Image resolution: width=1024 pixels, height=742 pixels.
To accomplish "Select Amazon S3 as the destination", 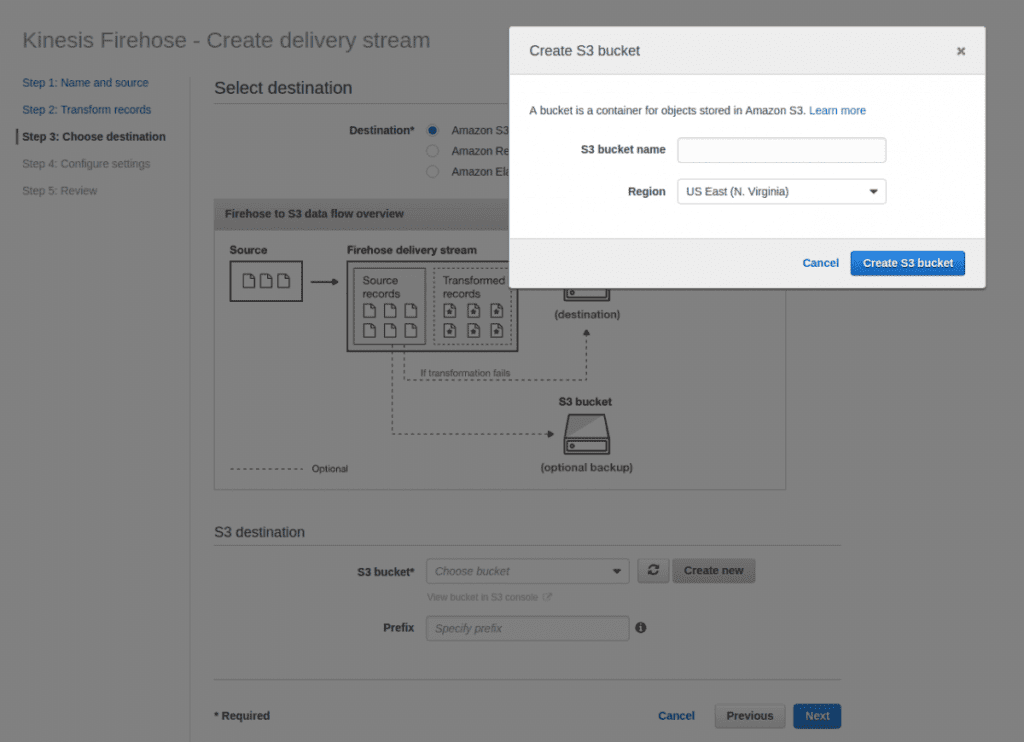I will 431,130.
